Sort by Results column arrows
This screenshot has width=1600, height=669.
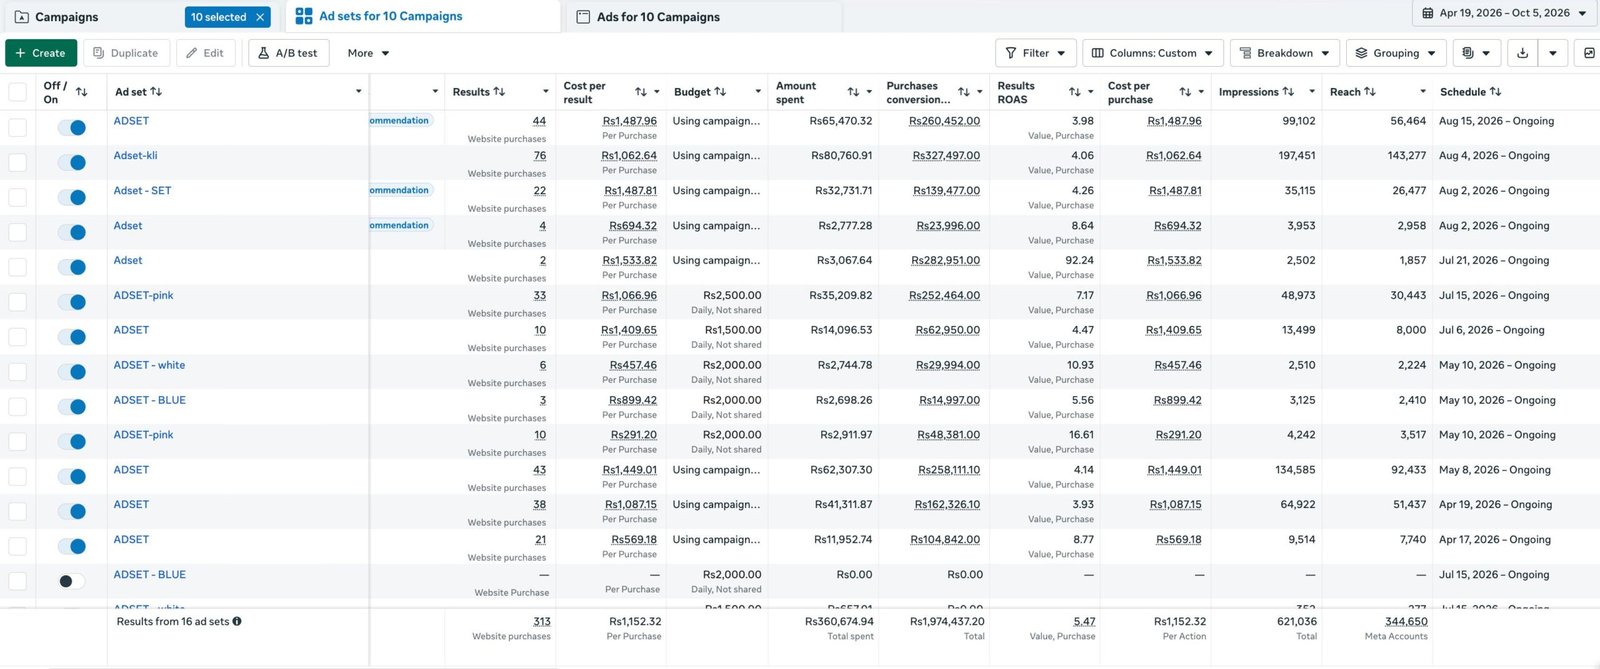(x=499, y=92)
